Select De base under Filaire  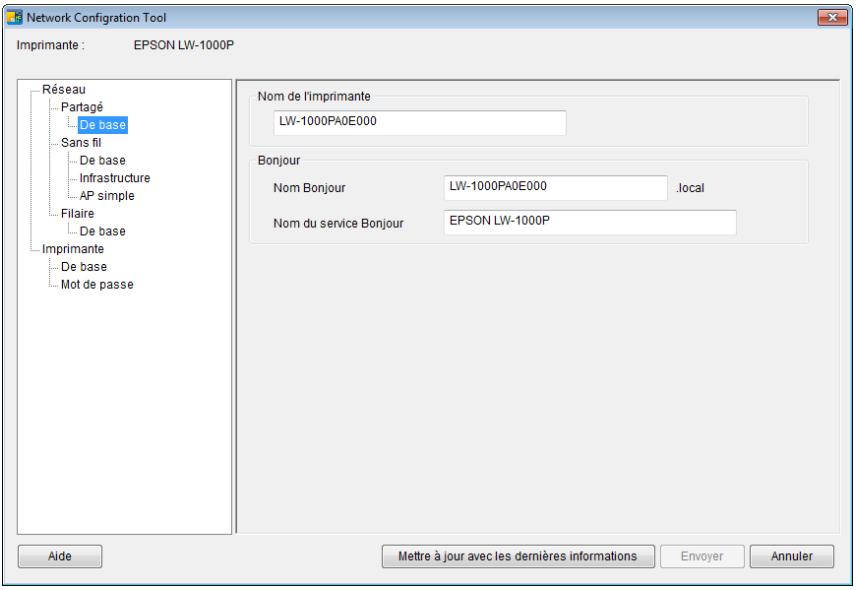click(103, 231)
